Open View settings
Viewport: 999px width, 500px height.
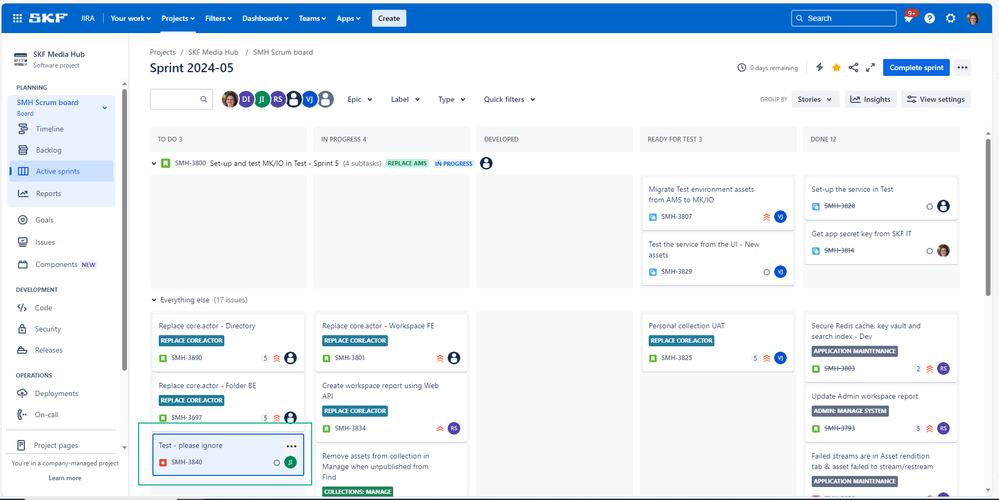[x=936, y=99]
